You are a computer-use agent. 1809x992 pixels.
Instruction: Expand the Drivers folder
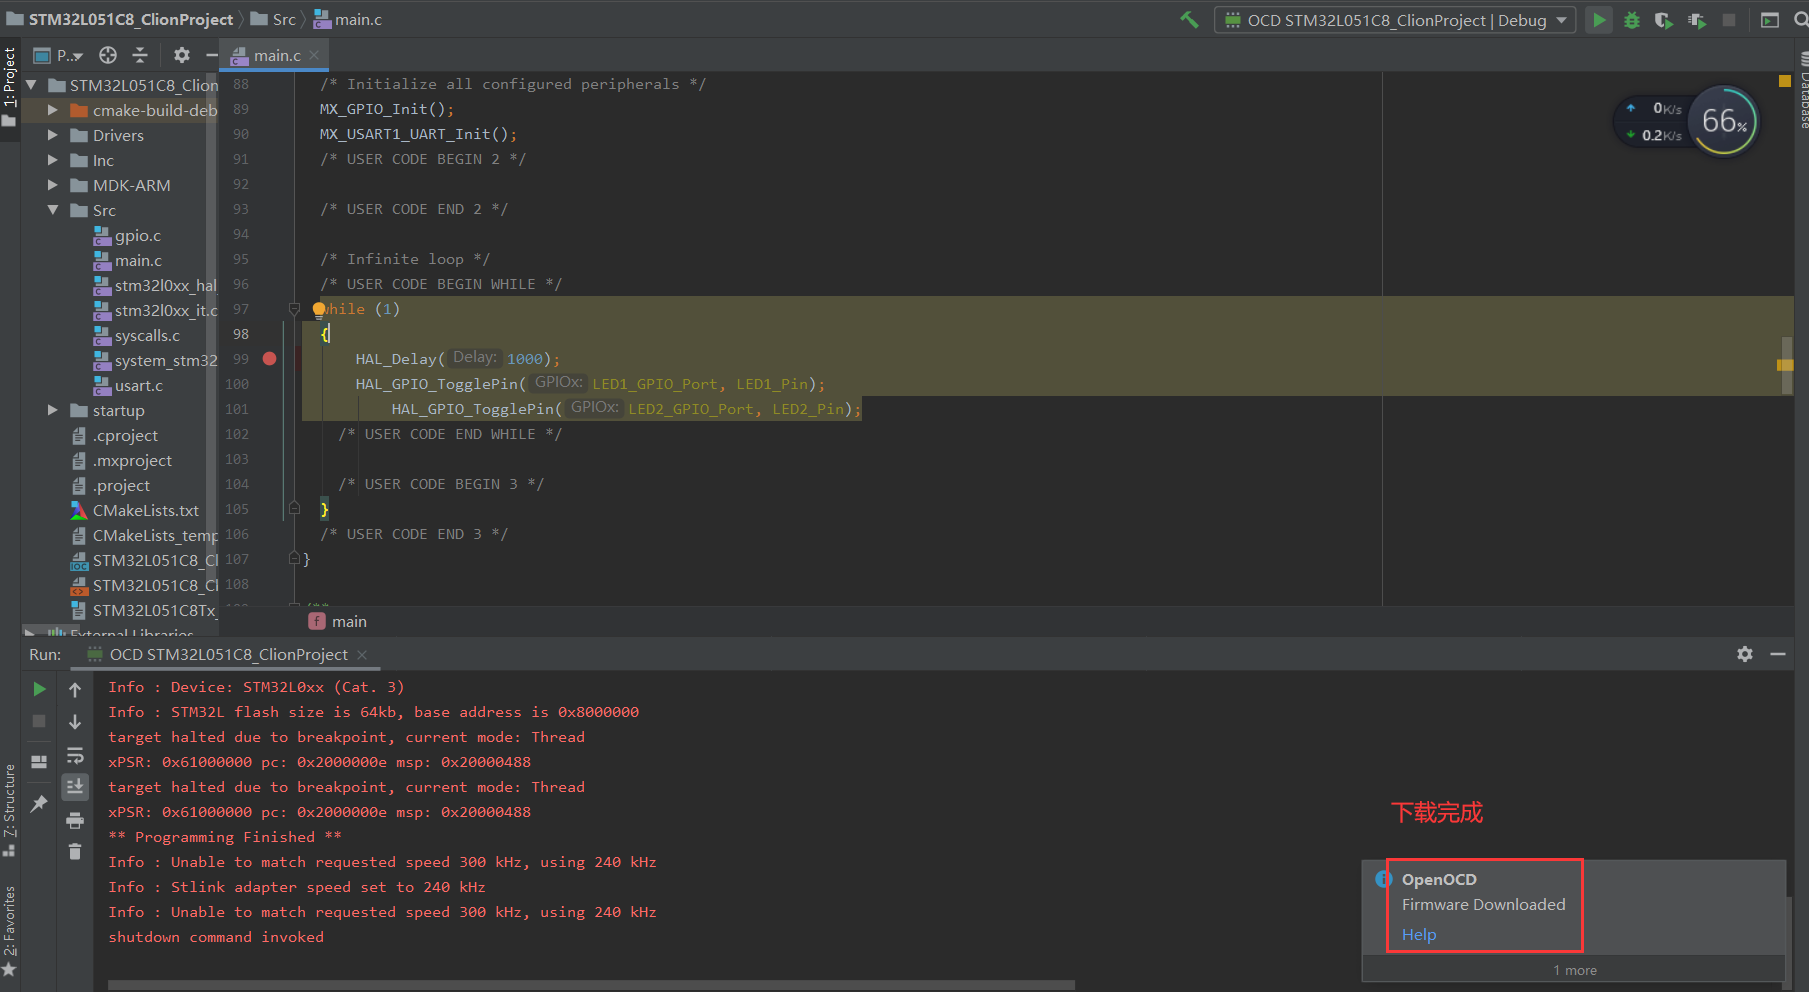(x=55, y=135)
